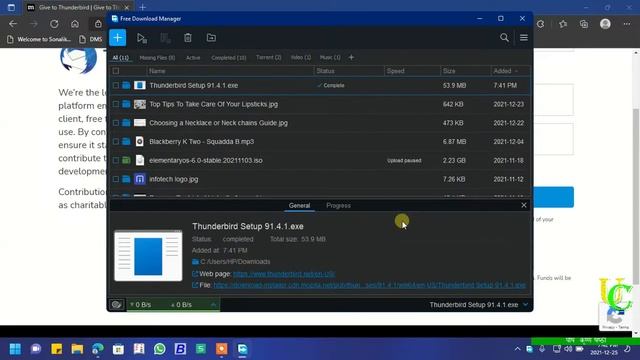Click the Status column header
Screen dimensions: 640x360
tap(349, 71)
